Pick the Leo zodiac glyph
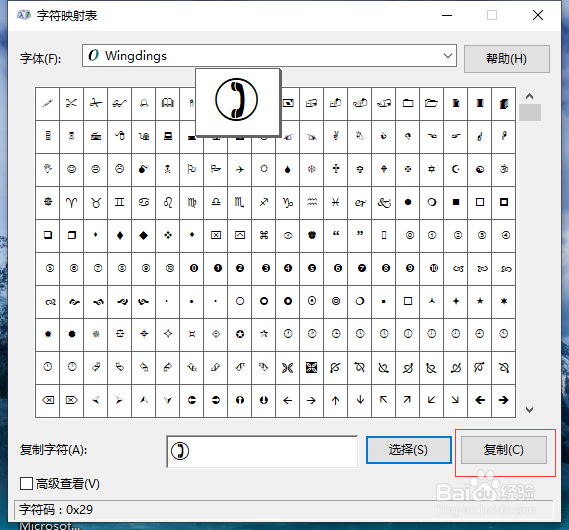This screenshot has width=569, height=530. point(168,203)
